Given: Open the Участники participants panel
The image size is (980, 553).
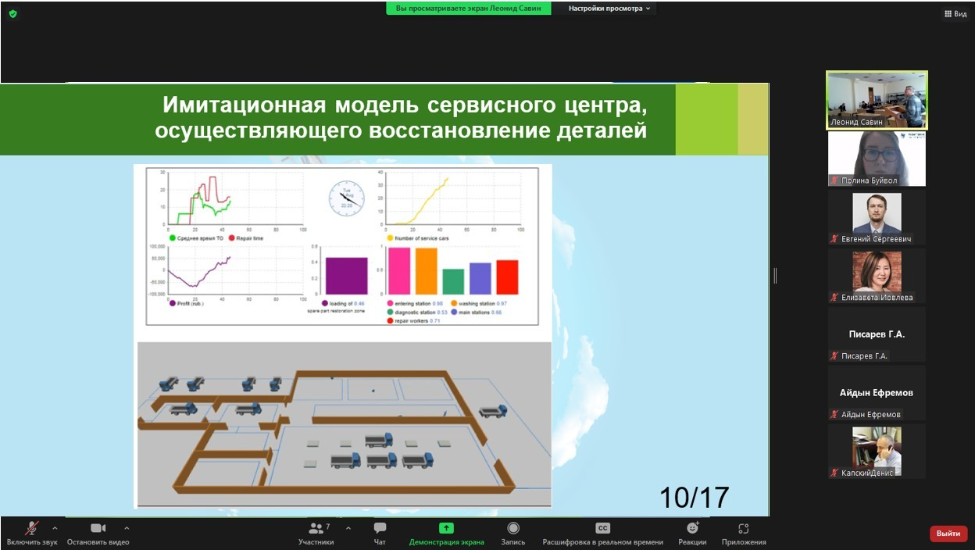Looking at the screenshot, I should click(316, 529).
